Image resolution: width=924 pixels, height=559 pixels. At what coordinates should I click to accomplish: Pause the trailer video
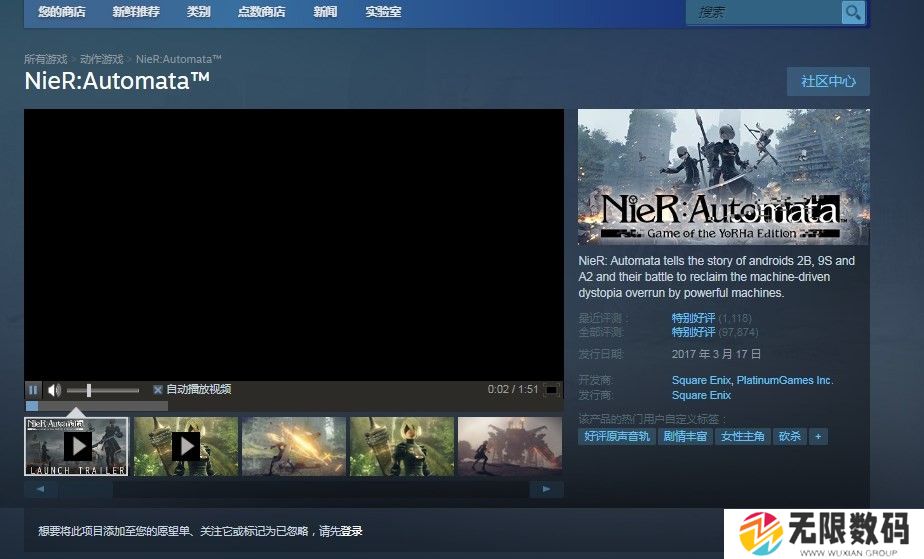tap(33, 390)
